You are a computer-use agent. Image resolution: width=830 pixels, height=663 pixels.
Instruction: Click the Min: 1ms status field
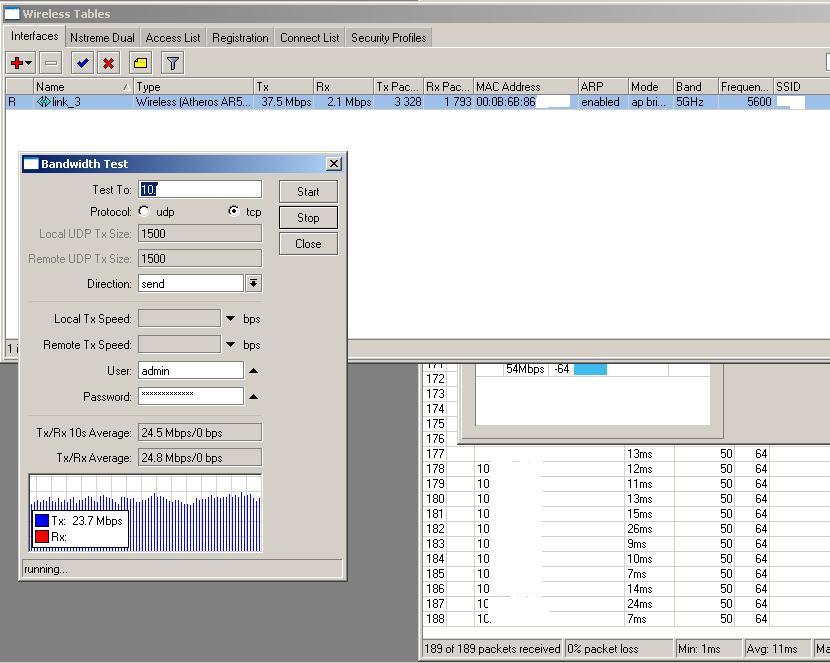tap(707, 649)
